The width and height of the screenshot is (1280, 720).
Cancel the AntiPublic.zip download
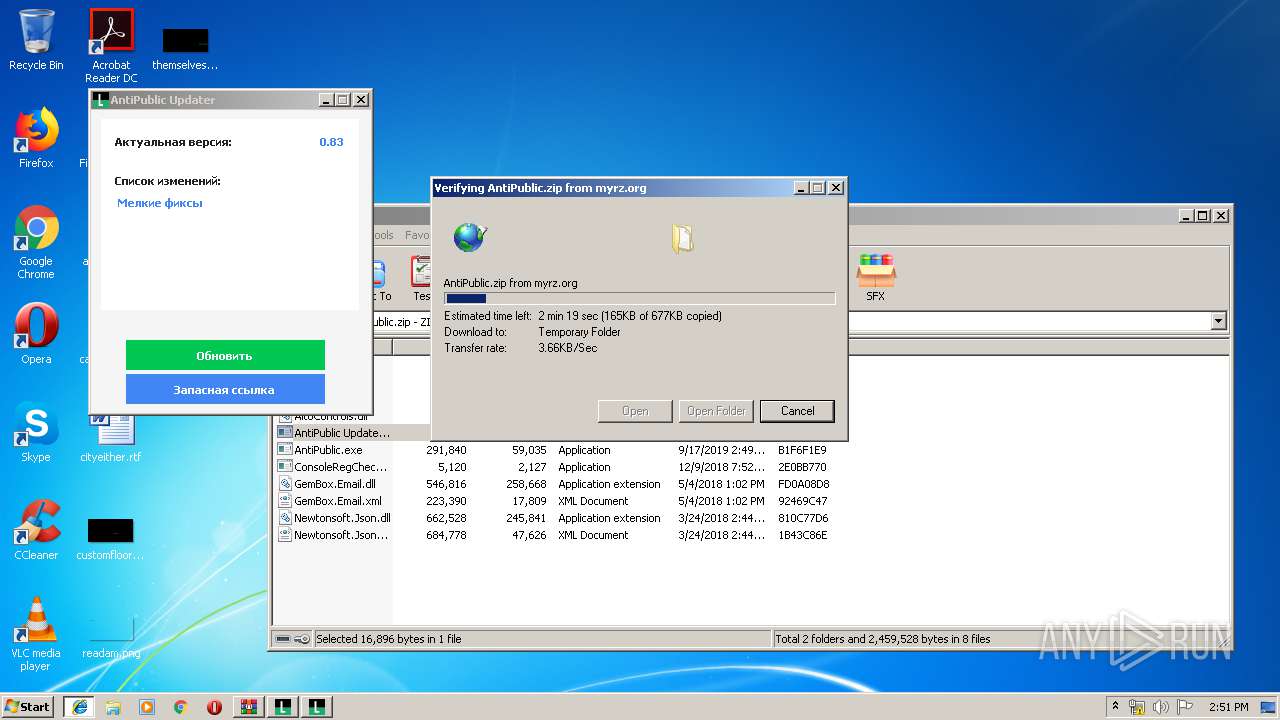coord(797,411)
